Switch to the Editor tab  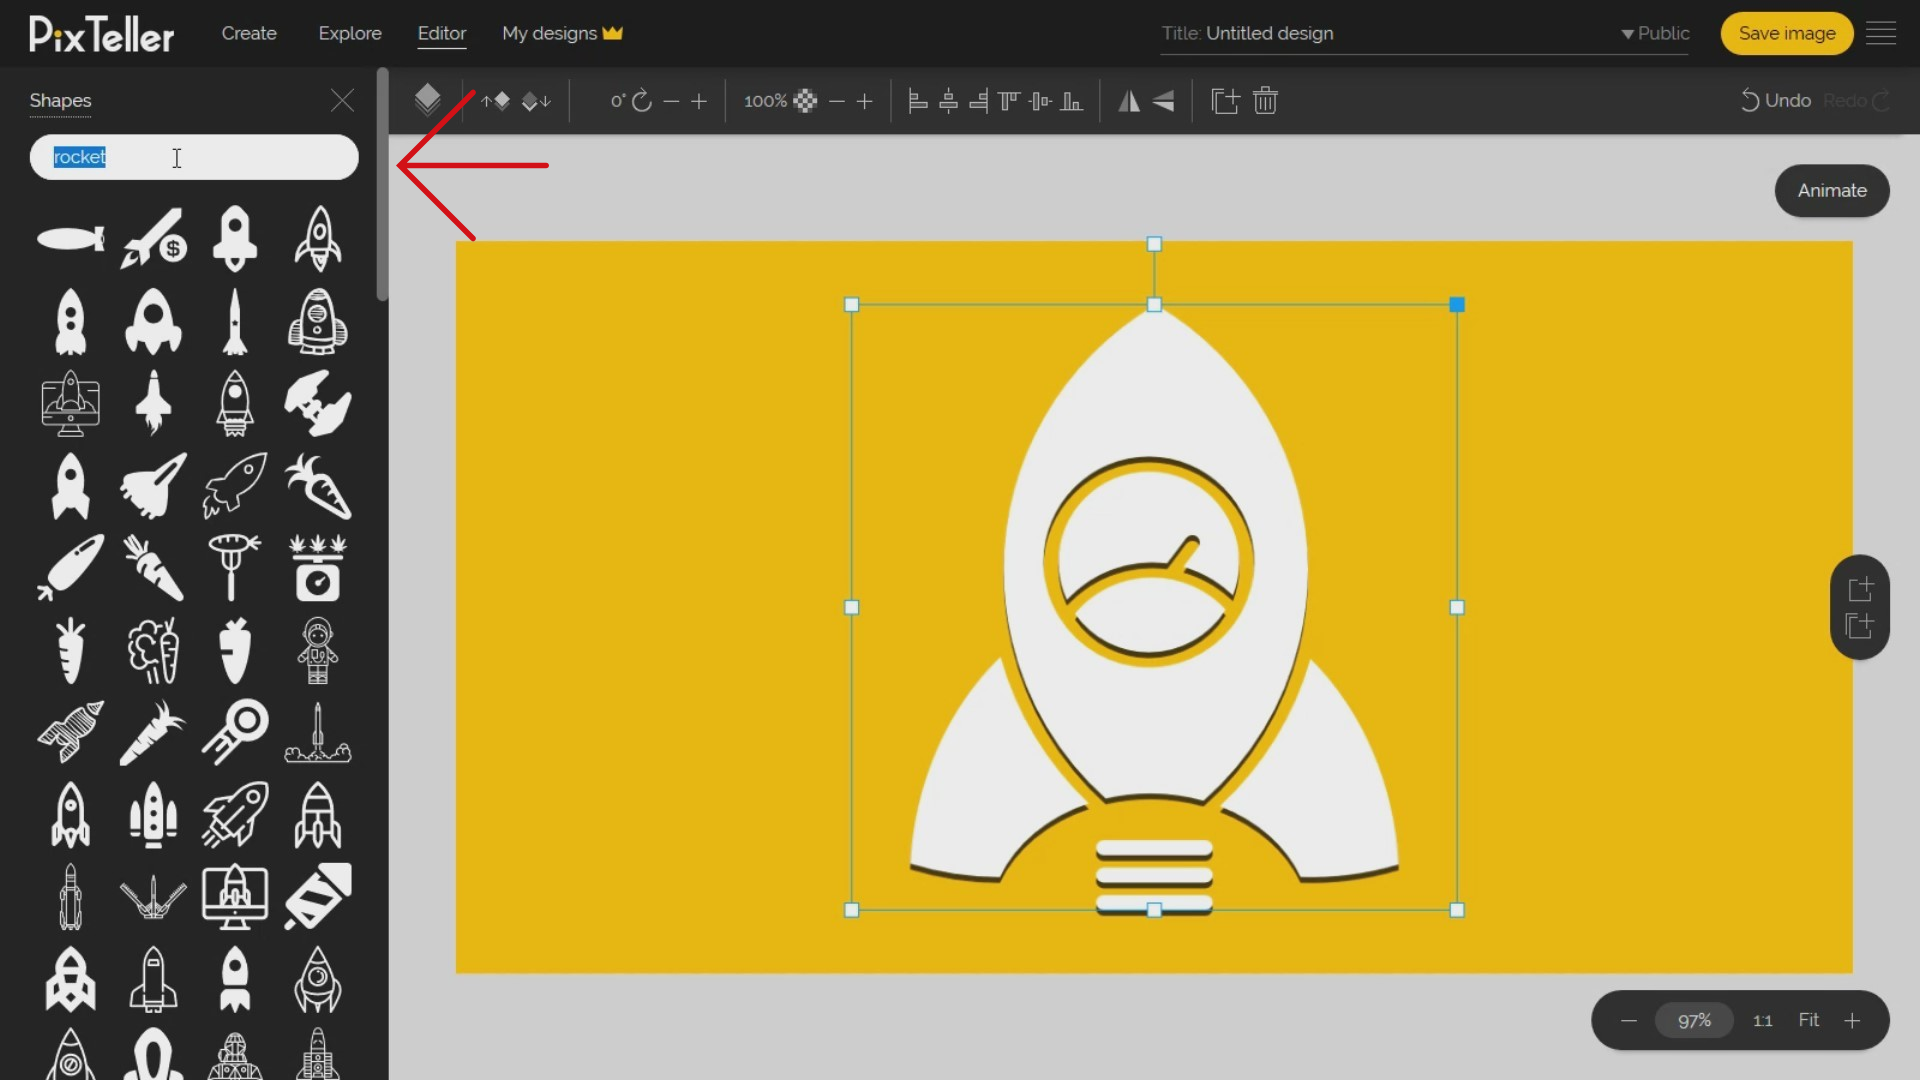[442, 33]
